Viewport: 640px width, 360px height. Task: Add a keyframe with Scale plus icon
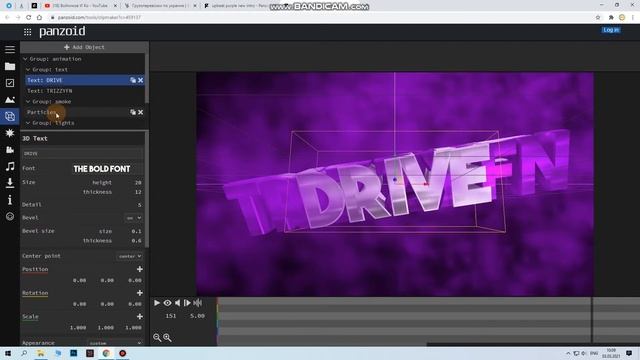pyautogui.click(x=140, y=317)
